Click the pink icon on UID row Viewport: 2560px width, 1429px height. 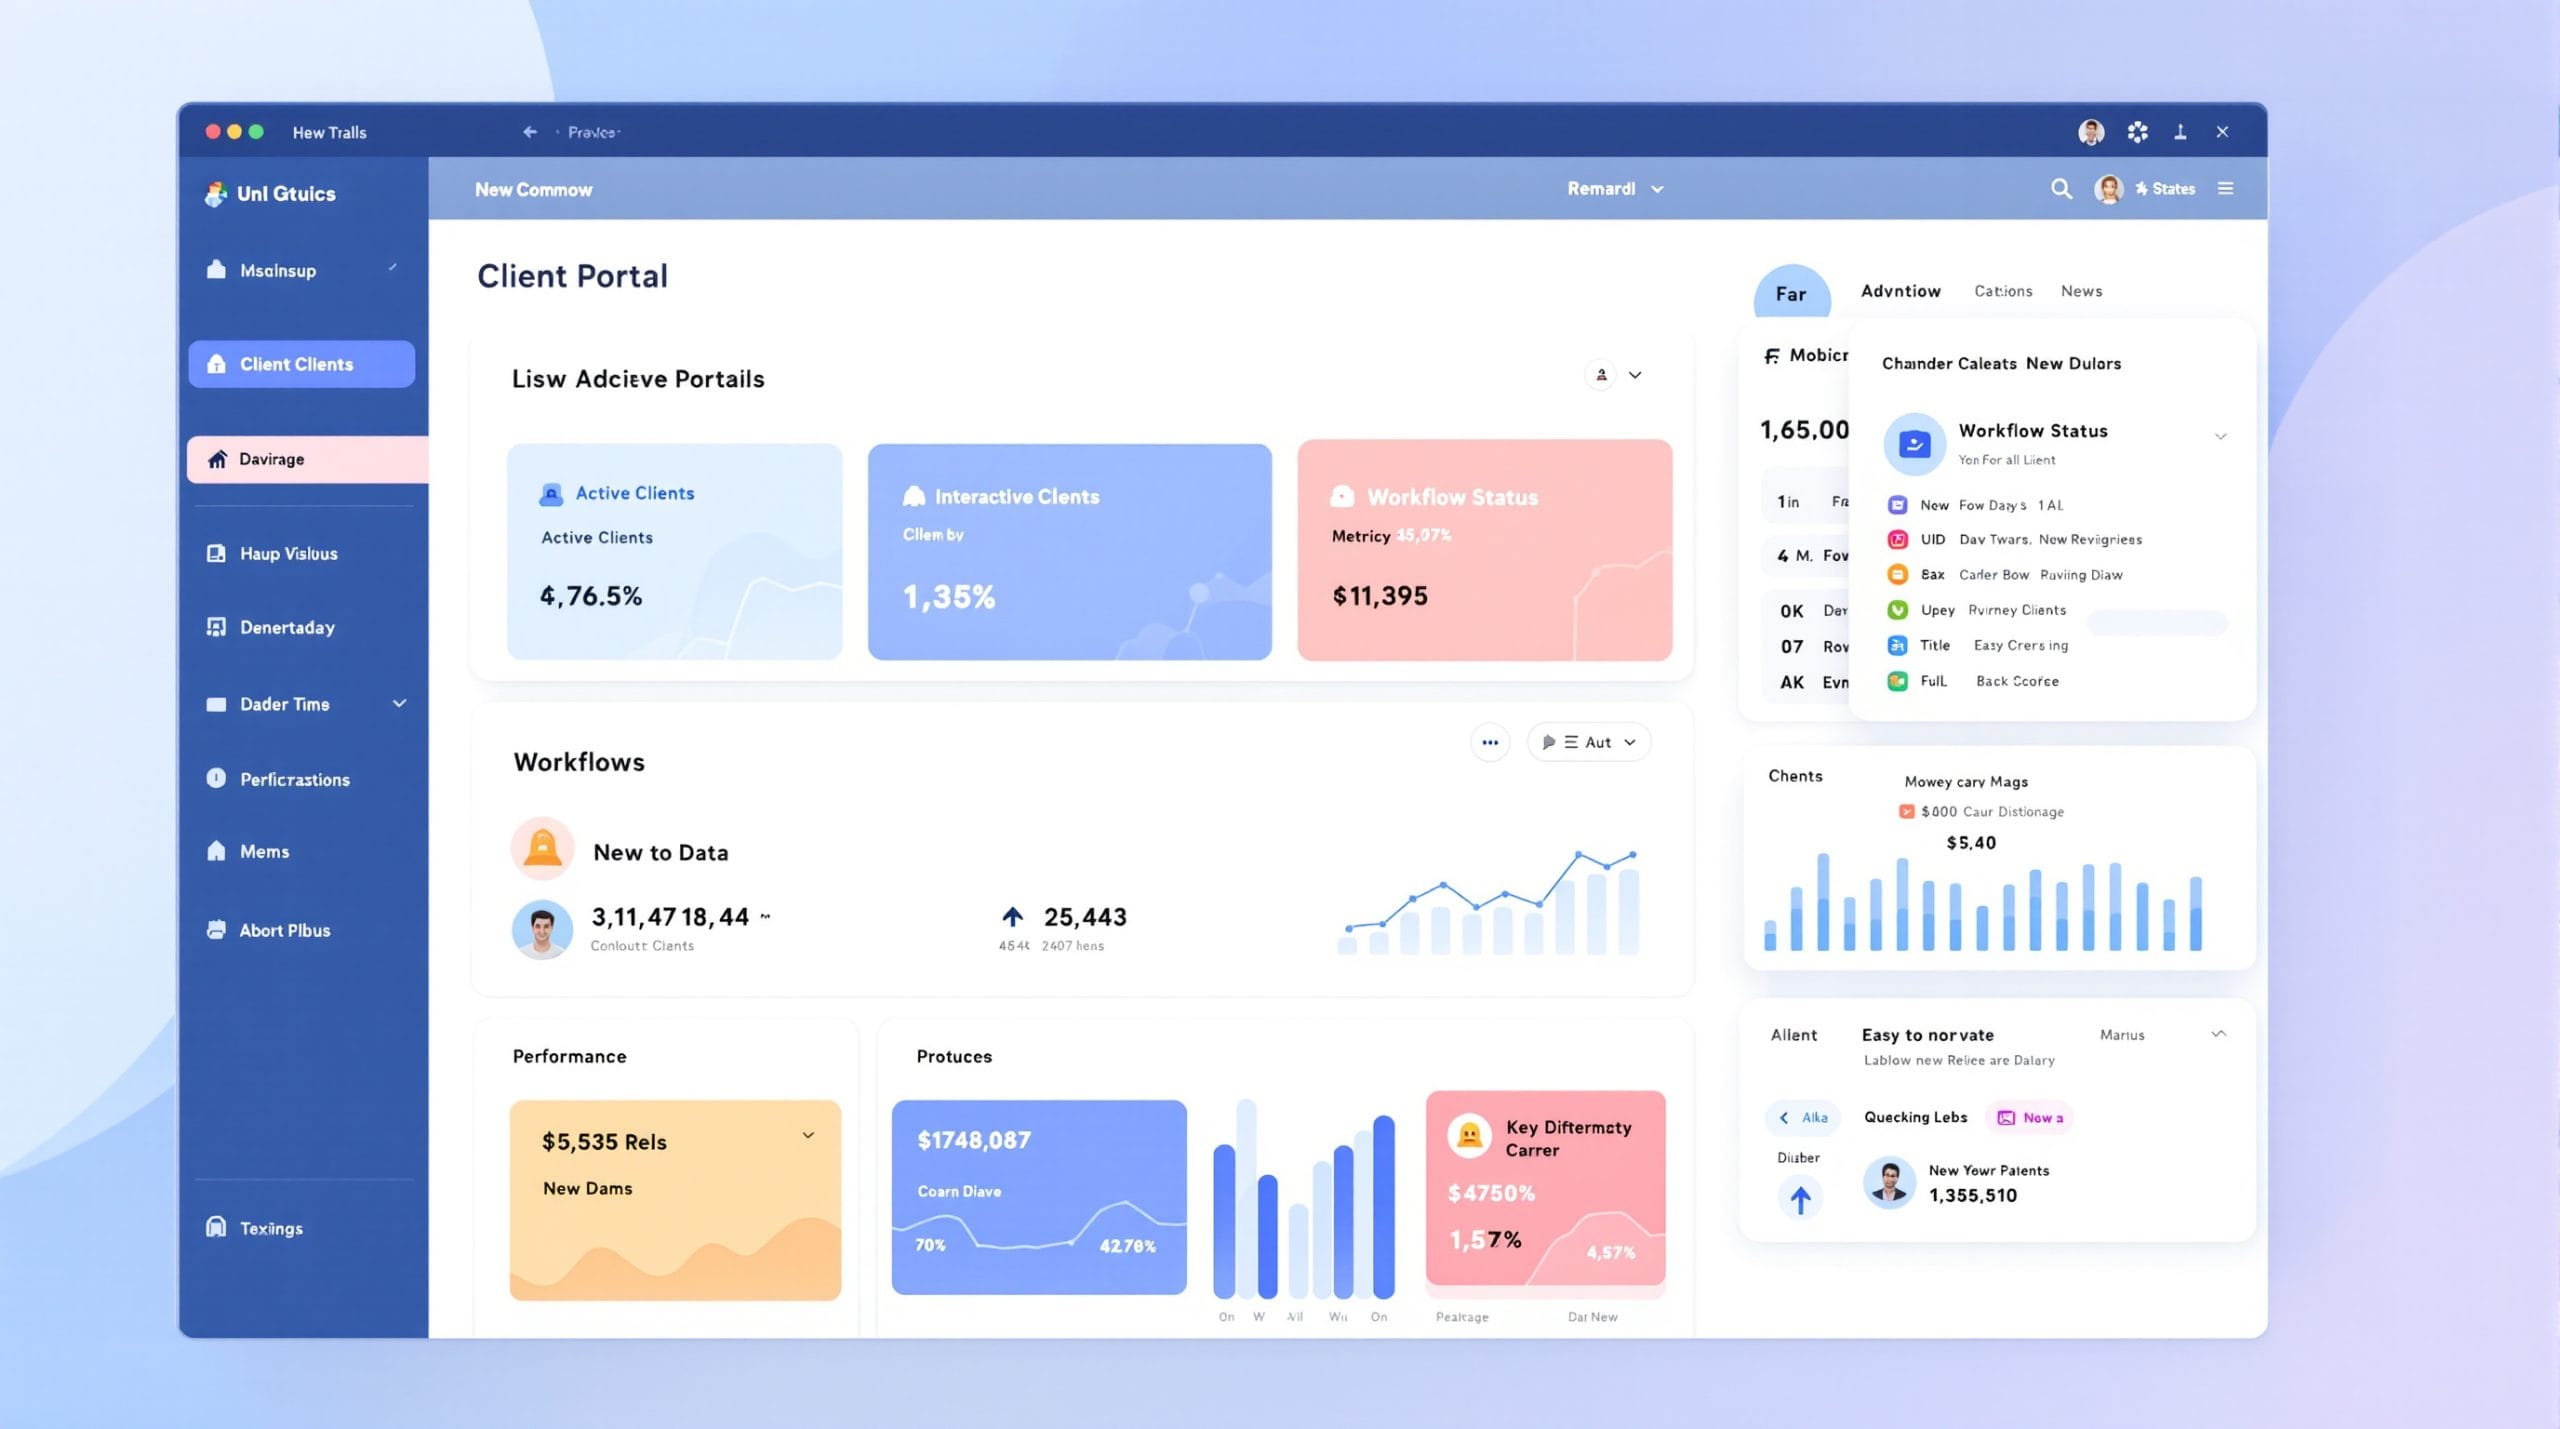[1897, 540]
